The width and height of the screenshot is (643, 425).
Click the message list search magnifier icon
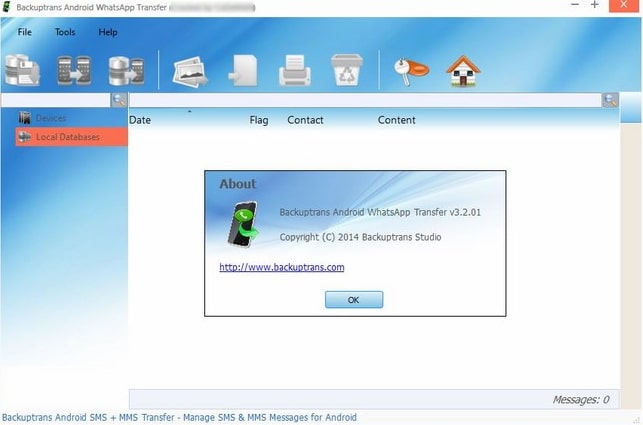[x=610, y=100]
